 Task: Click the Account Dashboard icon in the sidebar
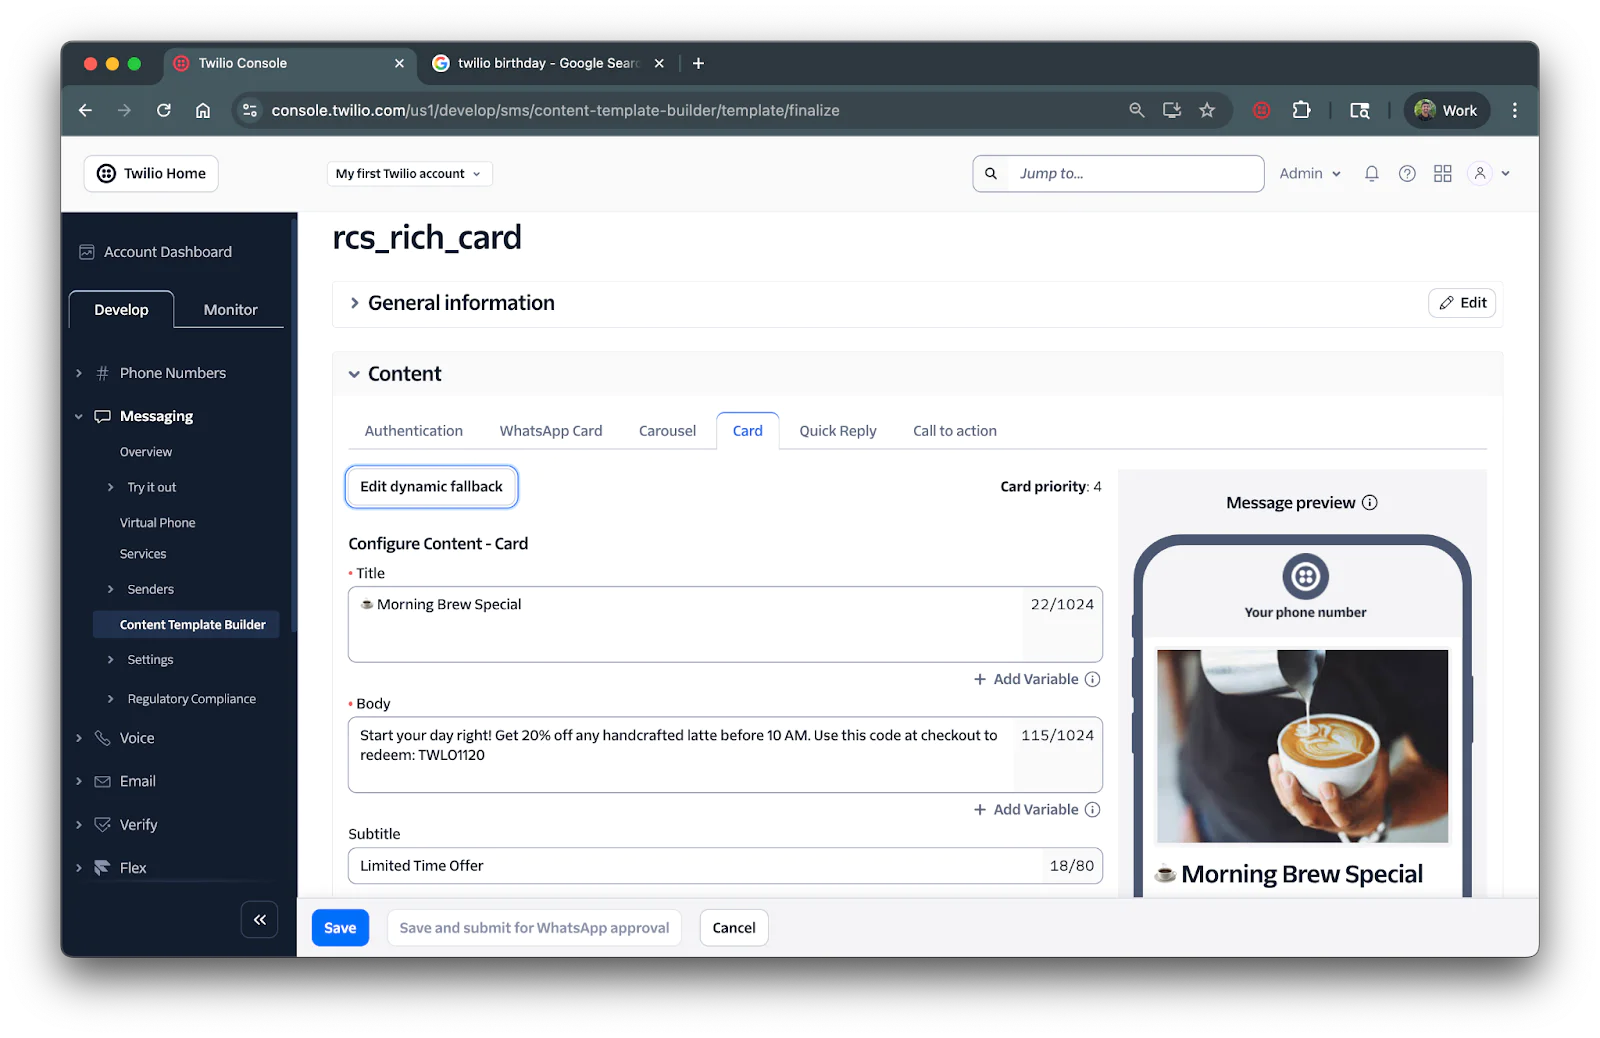(87, 251)
